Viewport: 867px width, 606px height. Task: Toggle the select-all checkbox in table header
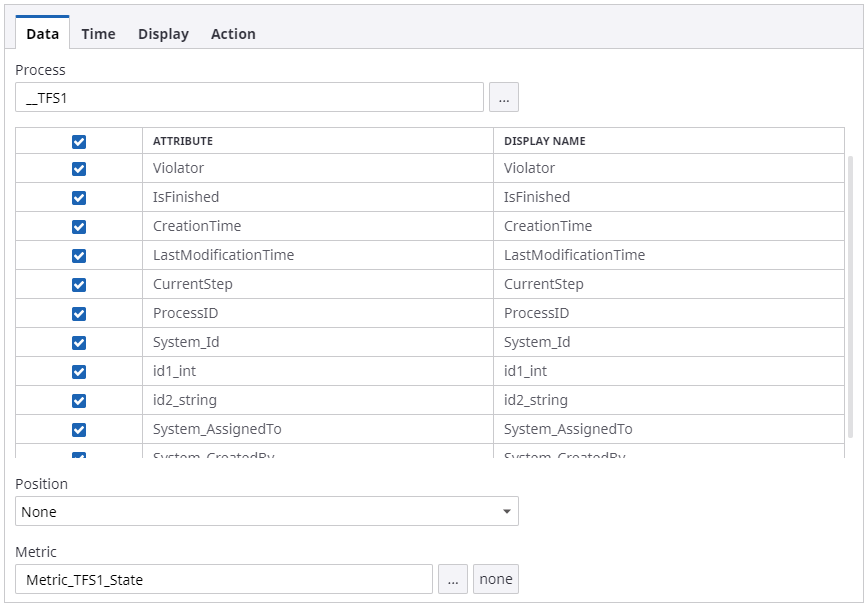point(79,141)
